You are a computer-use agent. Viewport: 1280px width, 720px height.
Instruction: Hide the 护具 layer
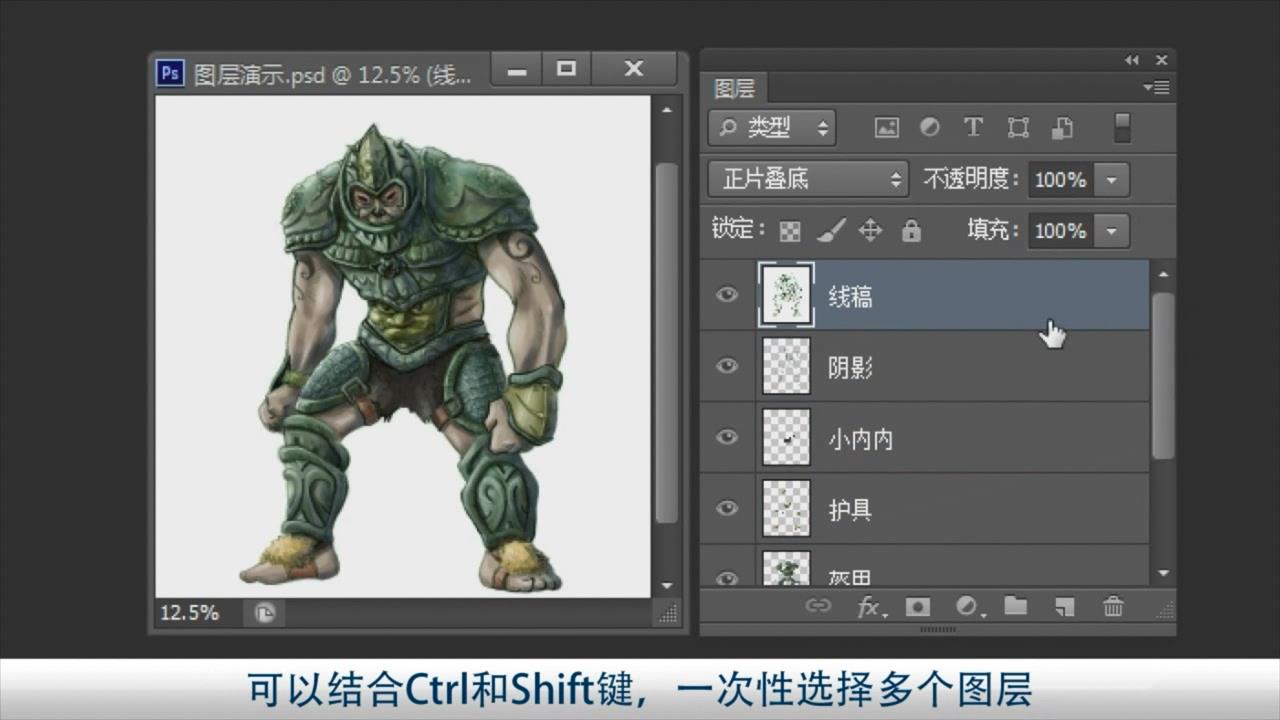(727, 509)
